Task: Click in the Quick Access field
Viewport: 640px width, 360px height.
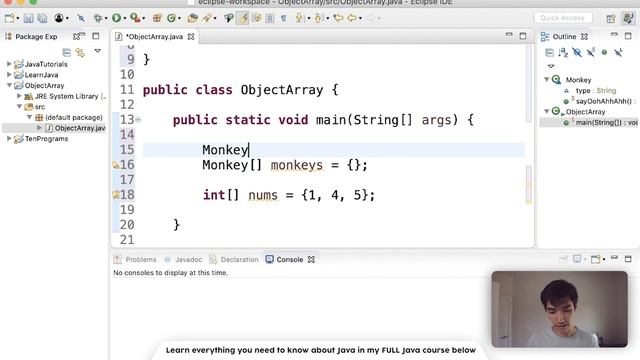Action: (x=562, y=18)
